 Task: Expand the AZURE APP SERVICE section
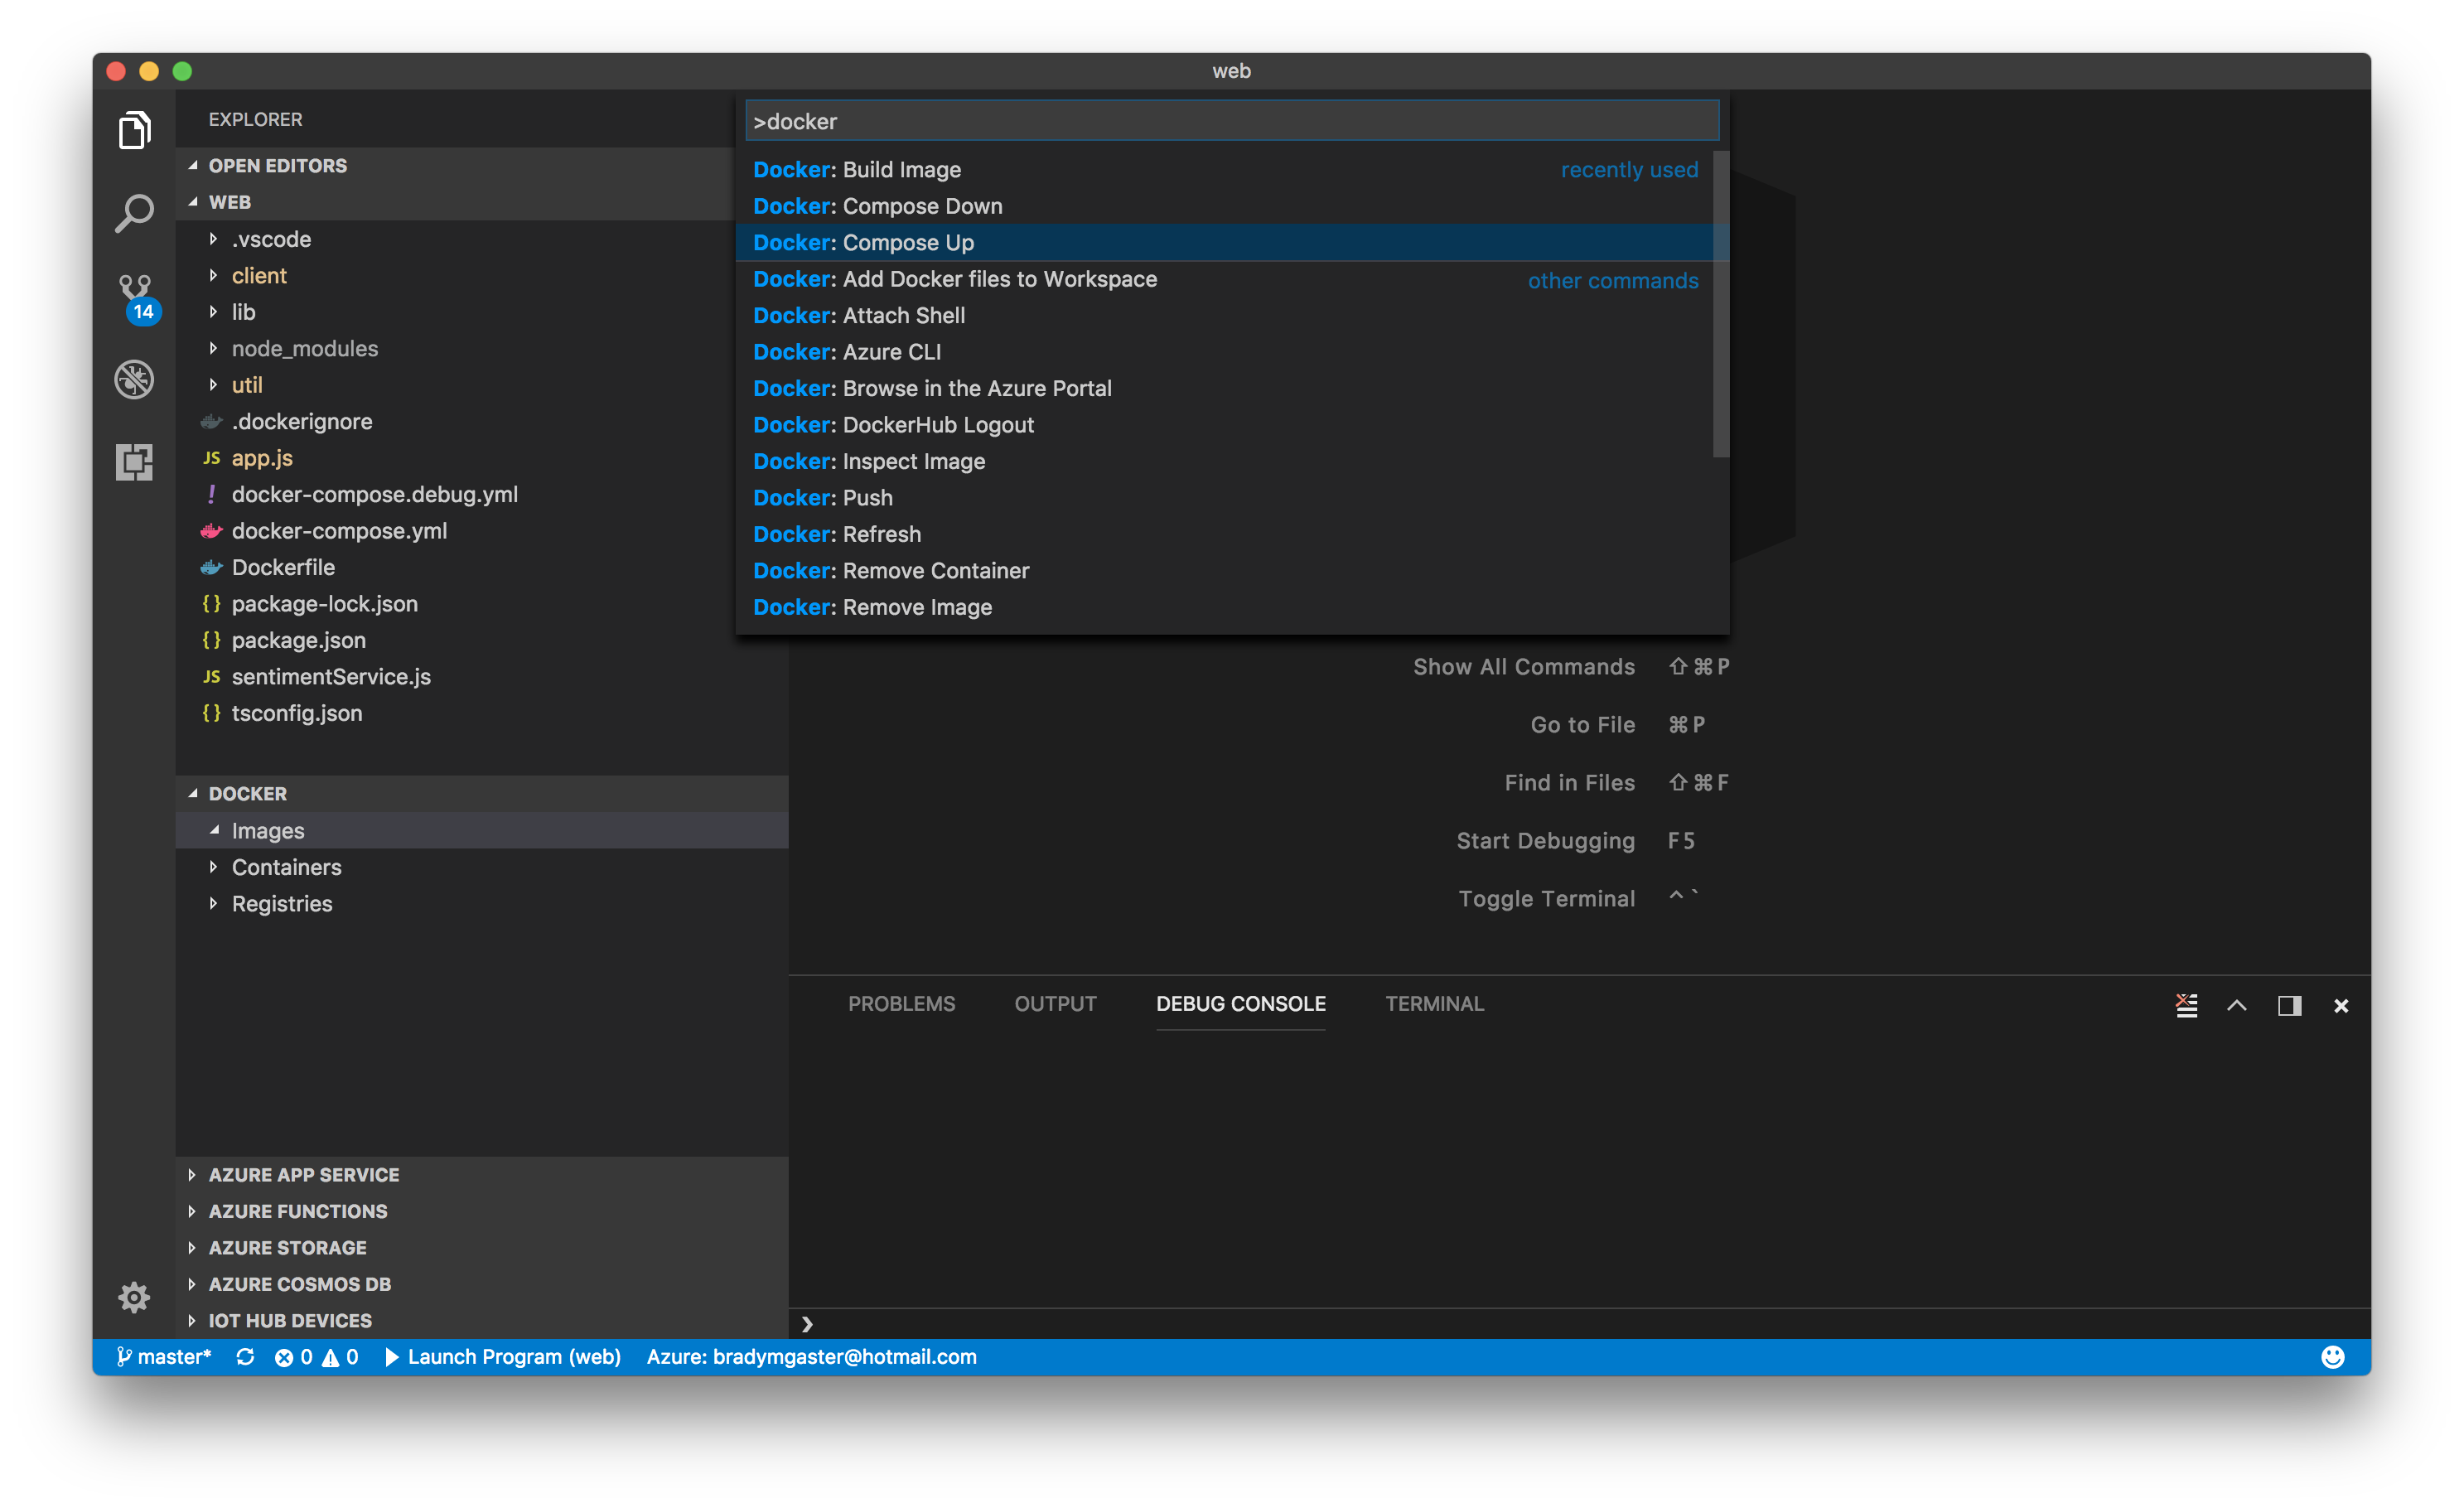[303, 1175]
